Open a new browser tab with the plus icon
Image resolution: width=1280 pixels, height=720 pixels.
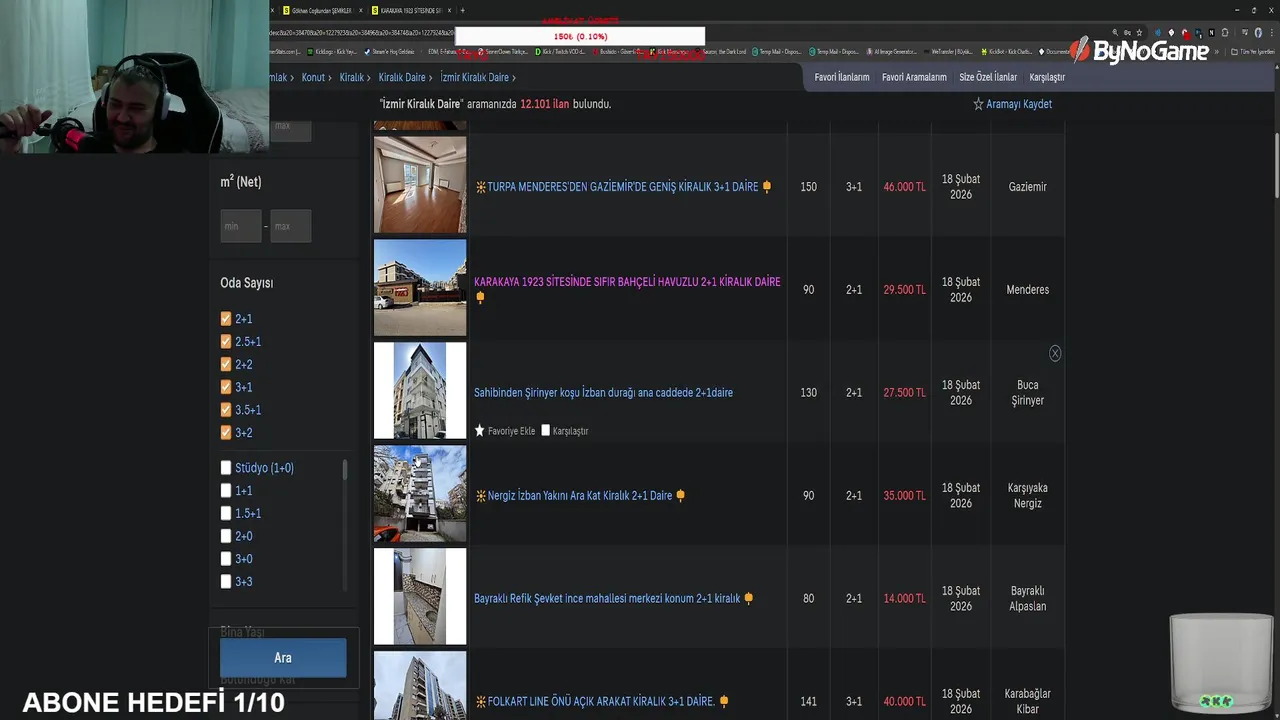[462, 10]
